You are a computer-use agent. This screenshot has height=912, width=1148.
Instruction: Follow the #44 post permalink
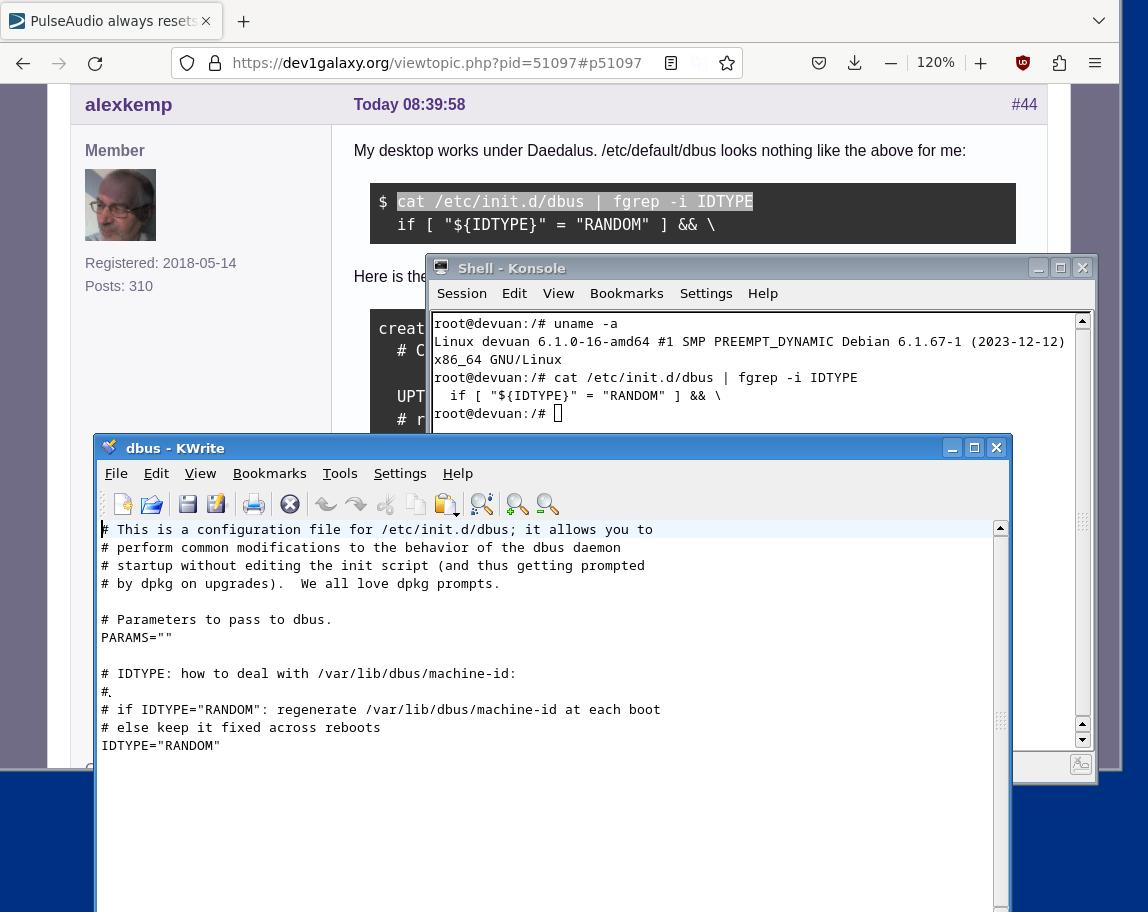pos(1024,105)
